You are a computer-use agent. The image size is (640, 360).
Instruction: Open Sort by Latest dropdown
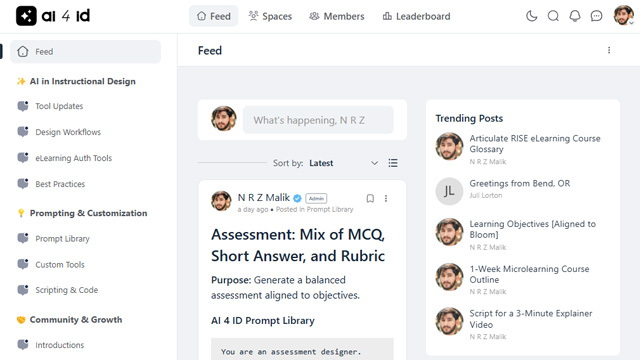click(343, 163)
